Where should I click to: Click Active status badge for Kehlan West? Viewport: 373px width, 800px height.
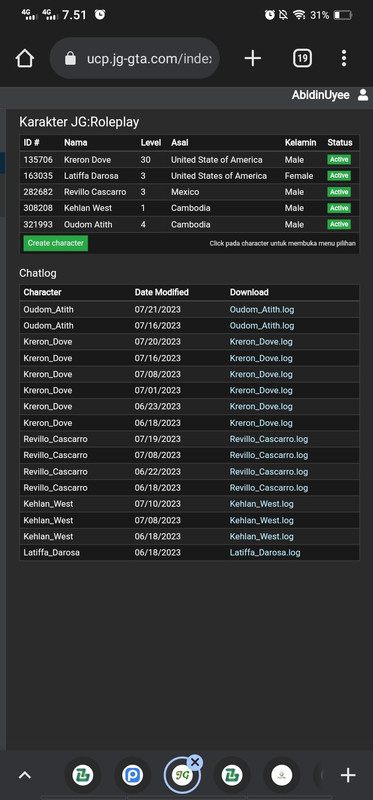(339, 208)
